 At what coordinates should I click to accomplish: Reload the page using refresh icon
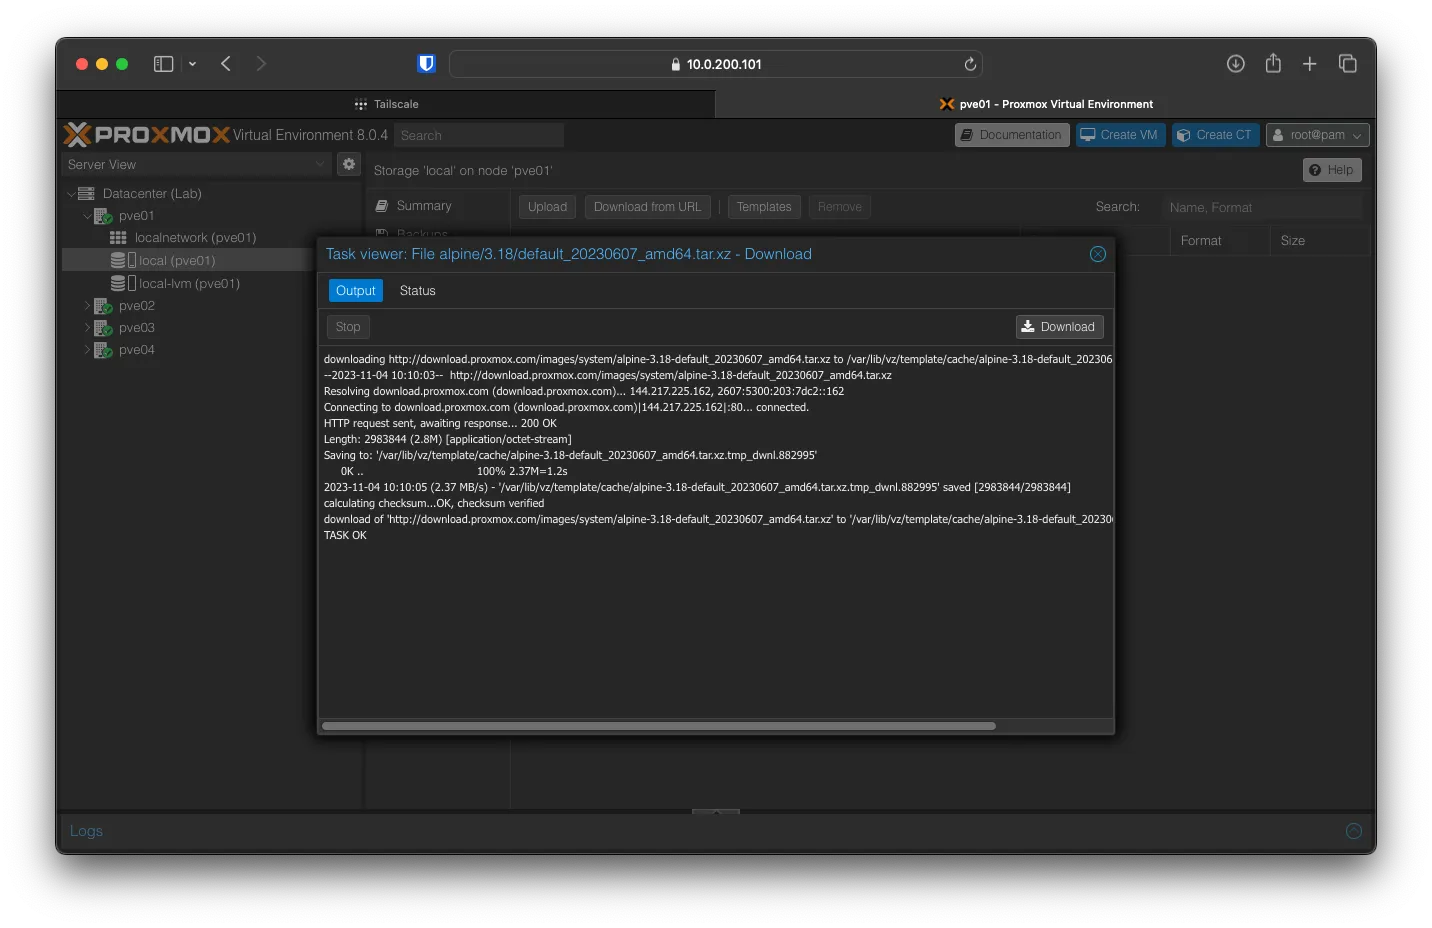pos(969,64)
